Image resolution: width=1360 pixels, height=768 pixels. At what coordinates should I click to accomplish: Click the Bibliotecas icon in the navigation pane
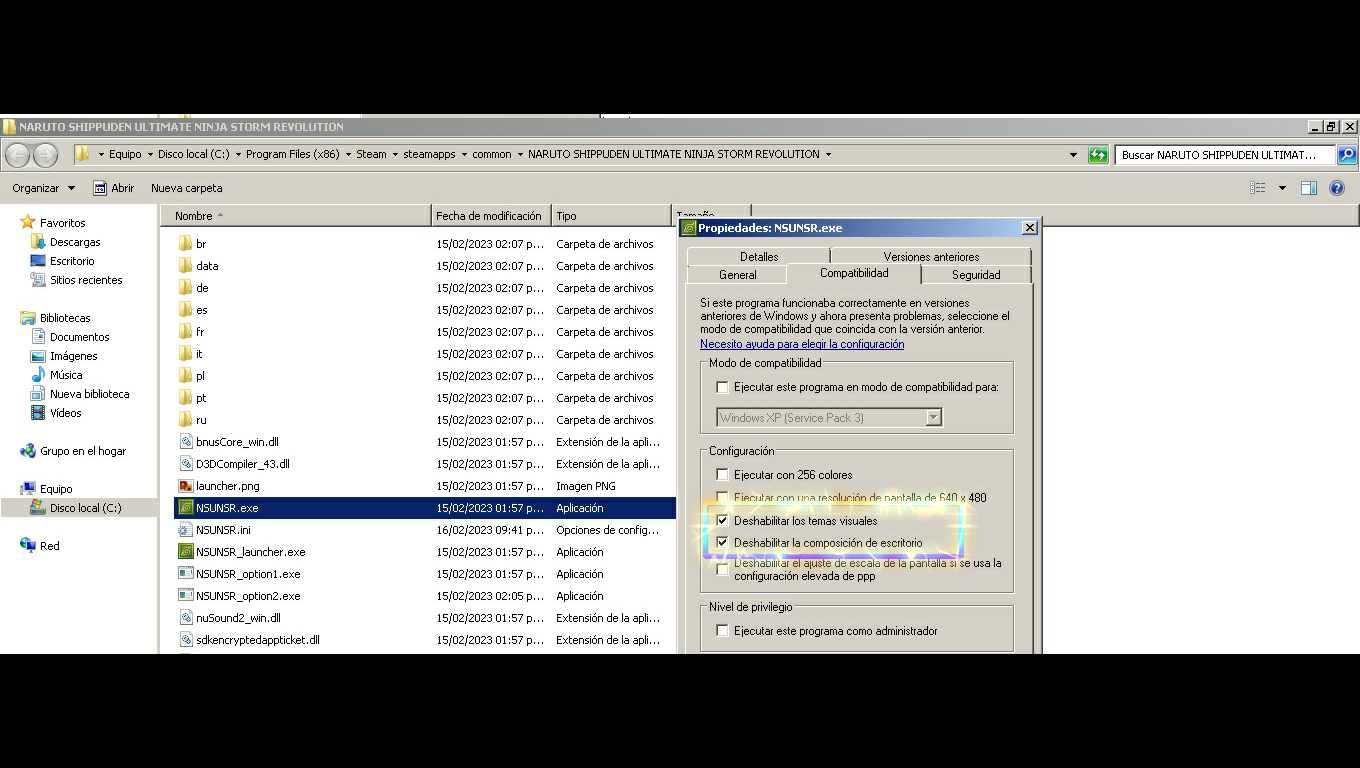click(27, 318)
